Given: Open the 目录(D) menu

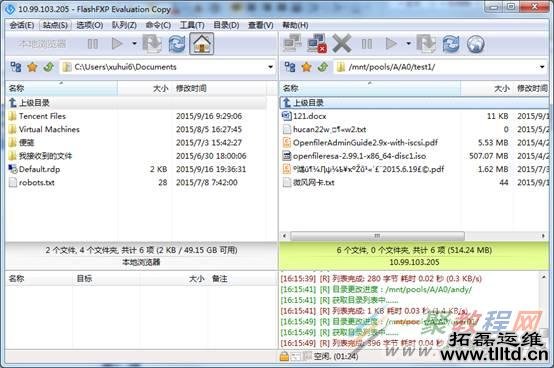Looking at the screenshot, I should [226, 25].
